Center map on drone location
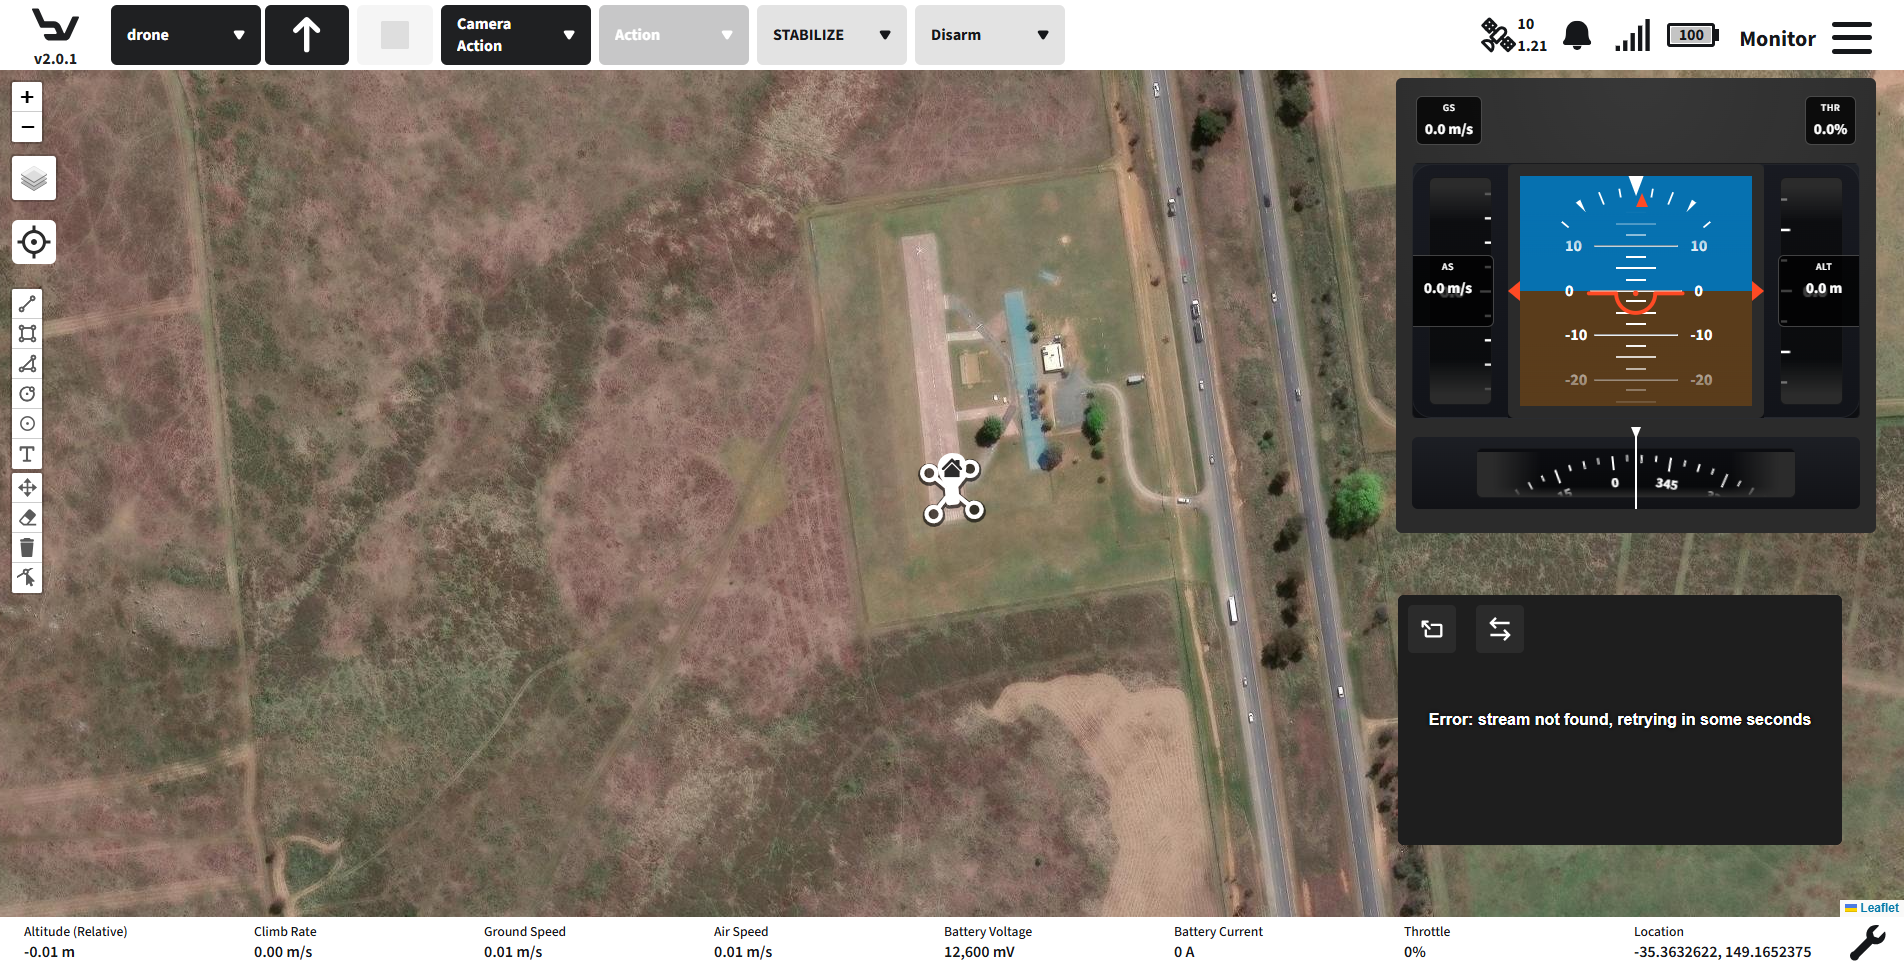The height and width of the screenshot is (967, 1904). 34,242
